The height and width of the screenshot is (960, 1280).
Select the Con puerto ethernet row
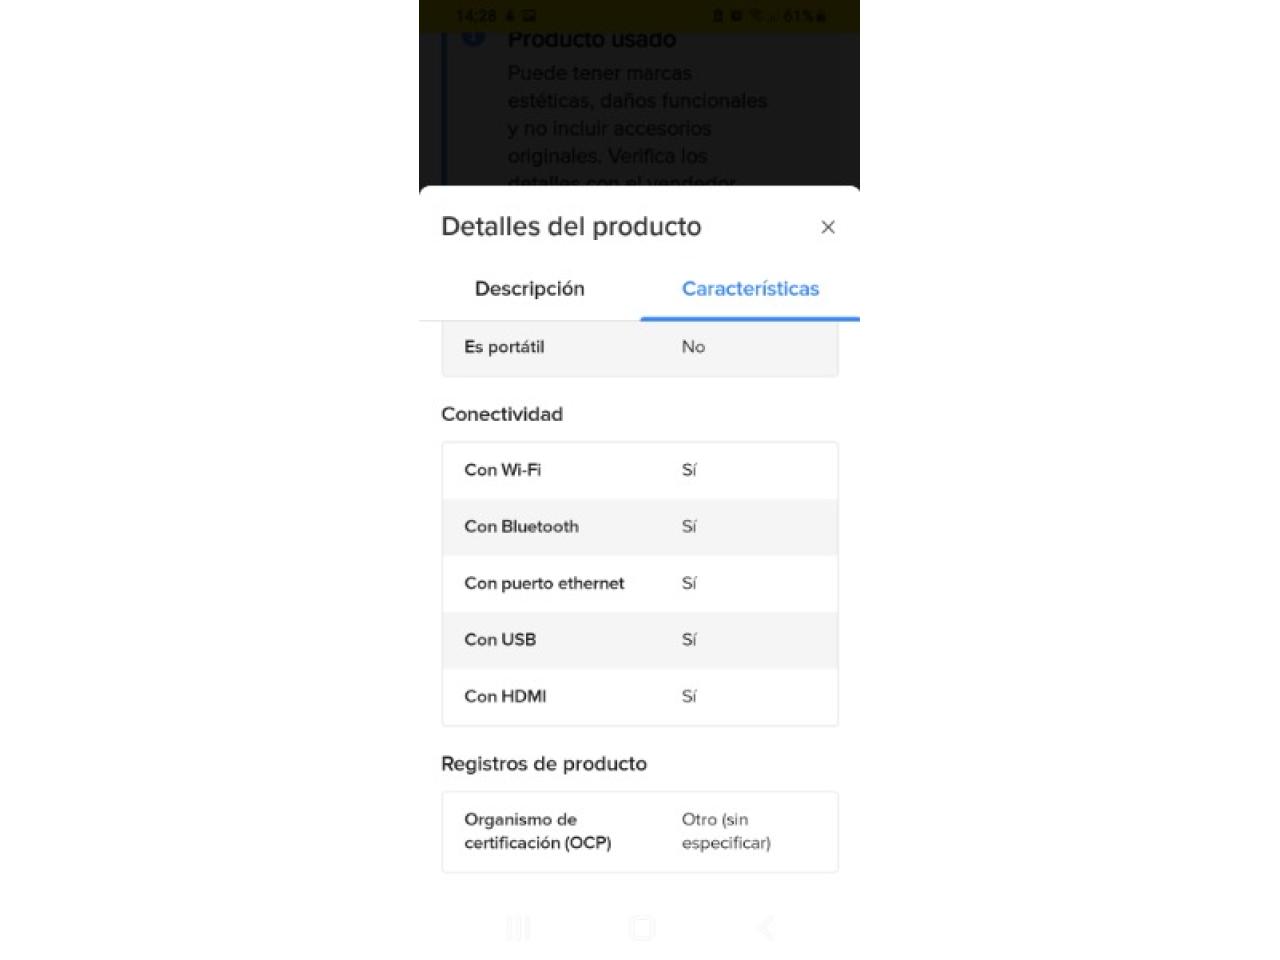click(640, 583)
